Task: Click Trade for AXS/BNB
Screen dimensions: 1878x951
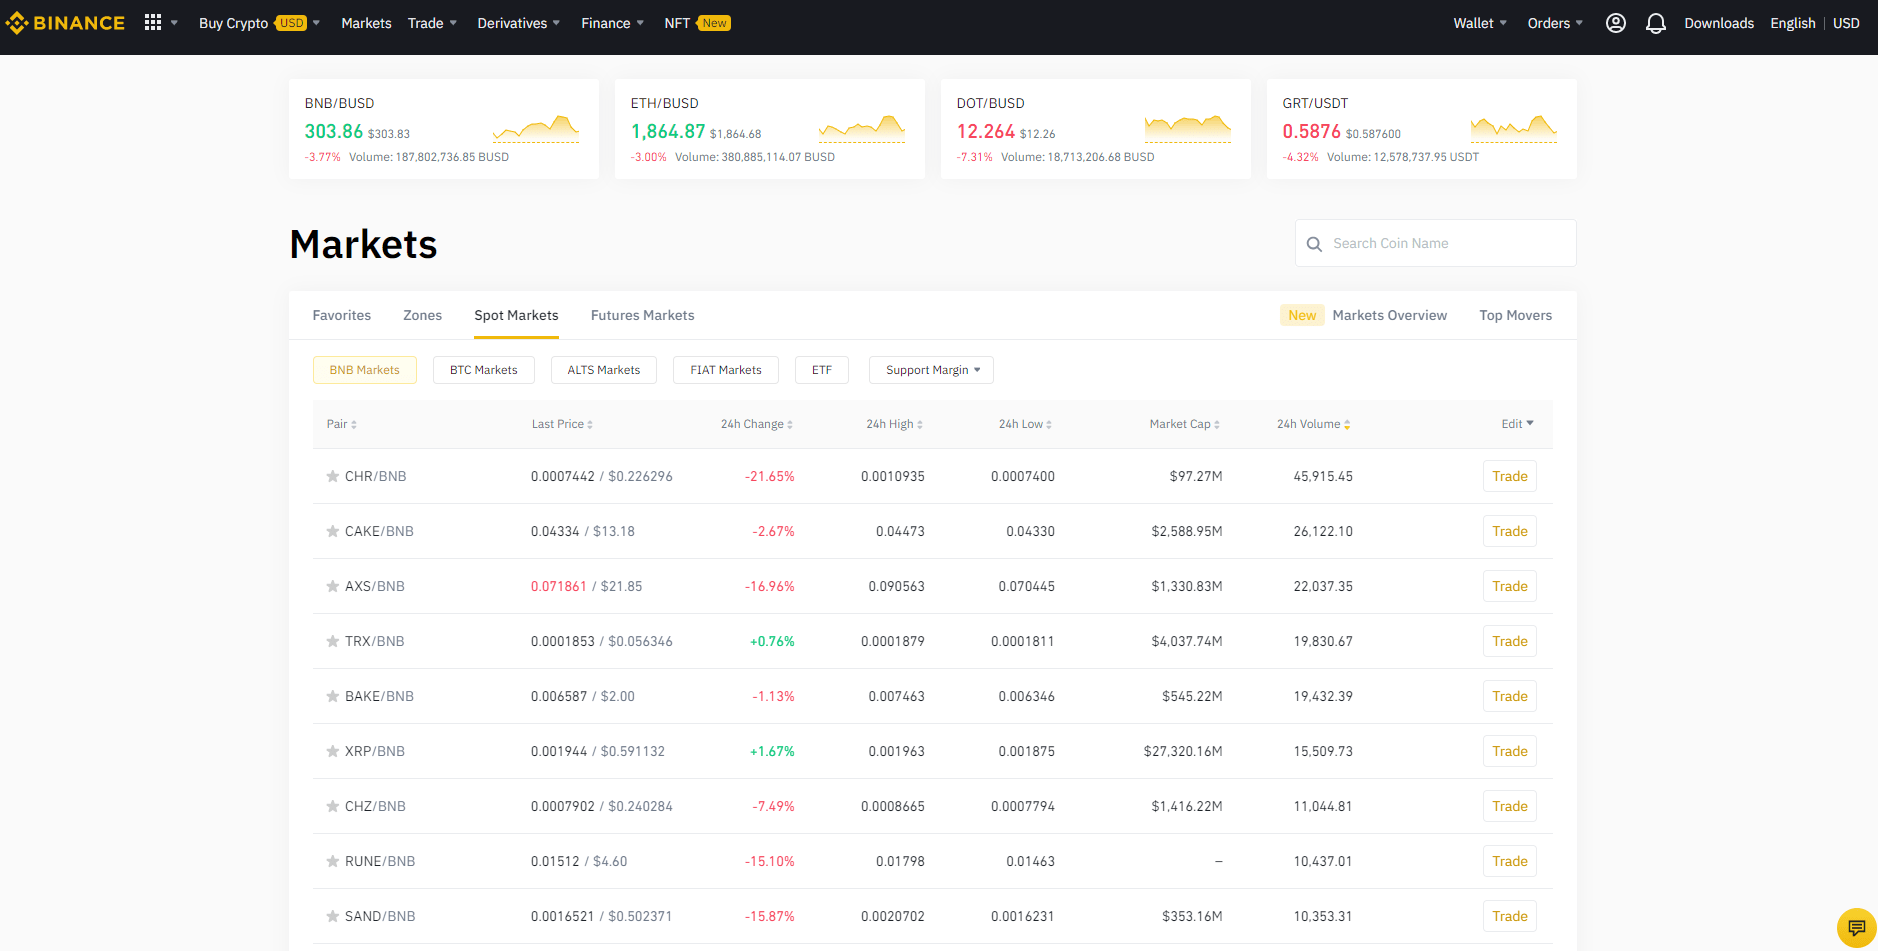Action: [1510, 586]
